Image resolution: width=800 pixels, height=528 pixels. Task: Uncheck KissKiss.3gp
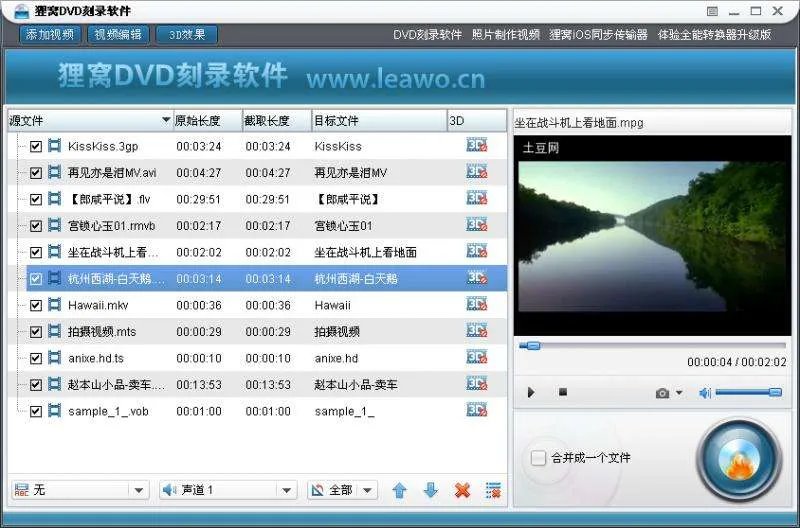pyautogui.click(x=35, y=146)
